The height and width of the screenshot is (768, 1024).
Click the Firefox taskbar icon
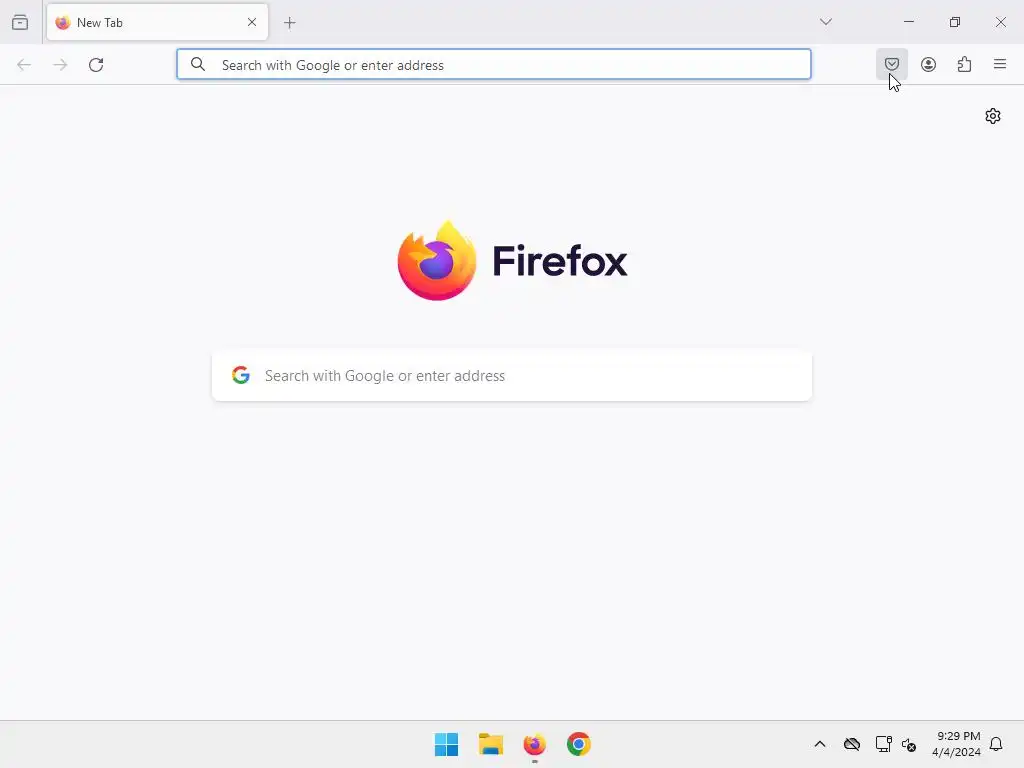tap(534, 744)
